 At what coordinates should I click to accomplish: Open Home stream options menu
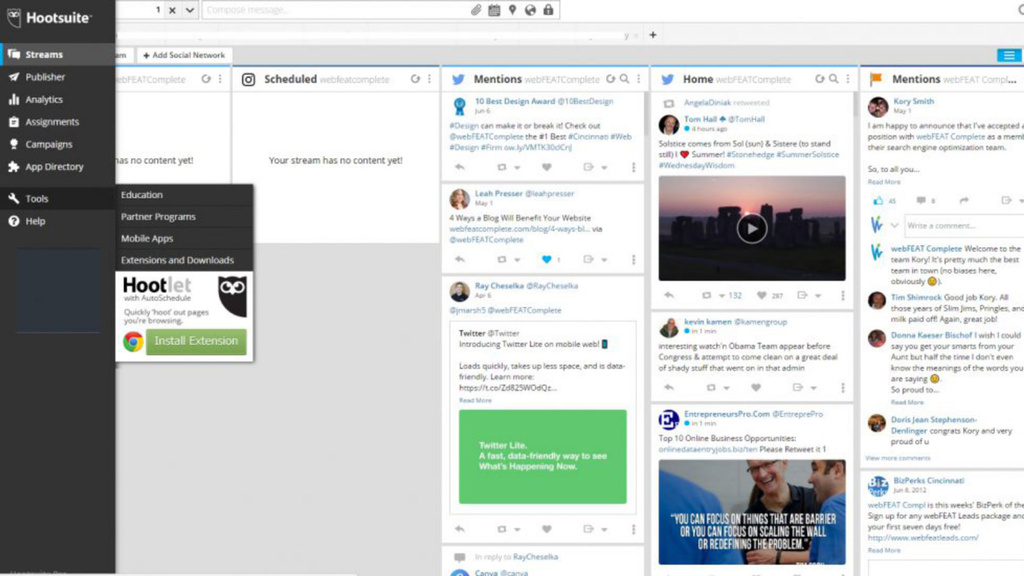[848, 79]
